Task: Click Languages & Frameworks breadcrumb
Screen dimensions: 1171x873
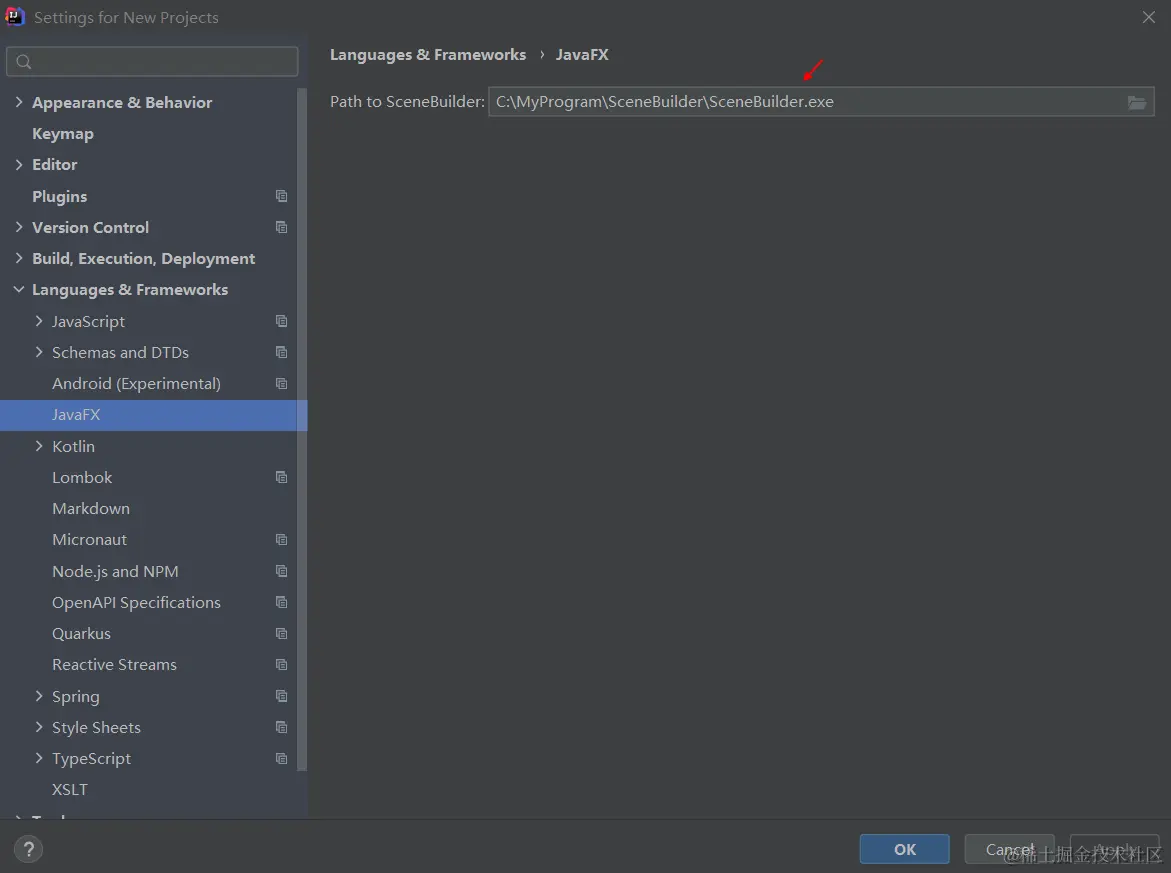Action: click(428, 55)
